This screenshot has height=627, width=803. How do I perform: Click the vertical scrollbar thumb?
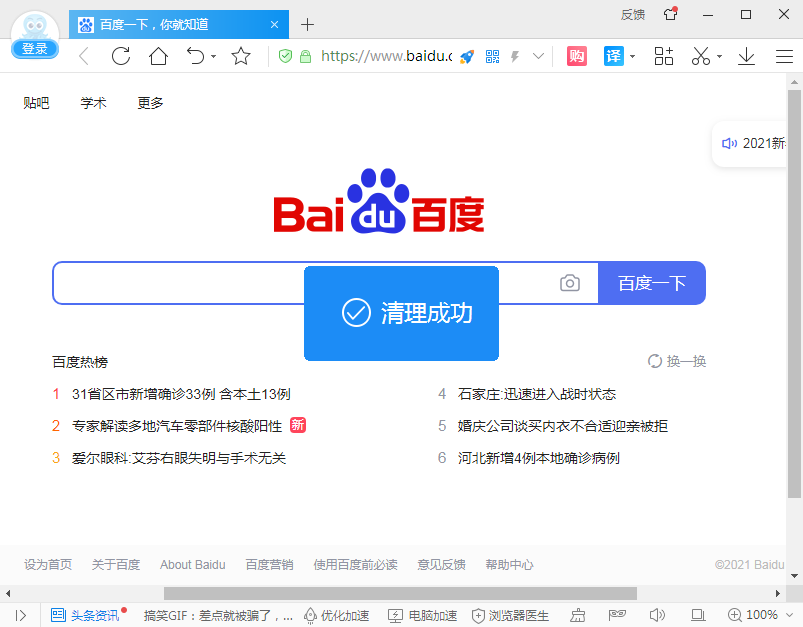coord(794,294)
